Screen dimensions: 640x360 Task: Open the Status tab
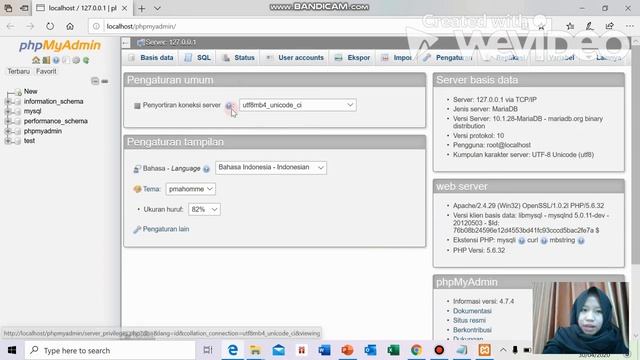point(239,58)
